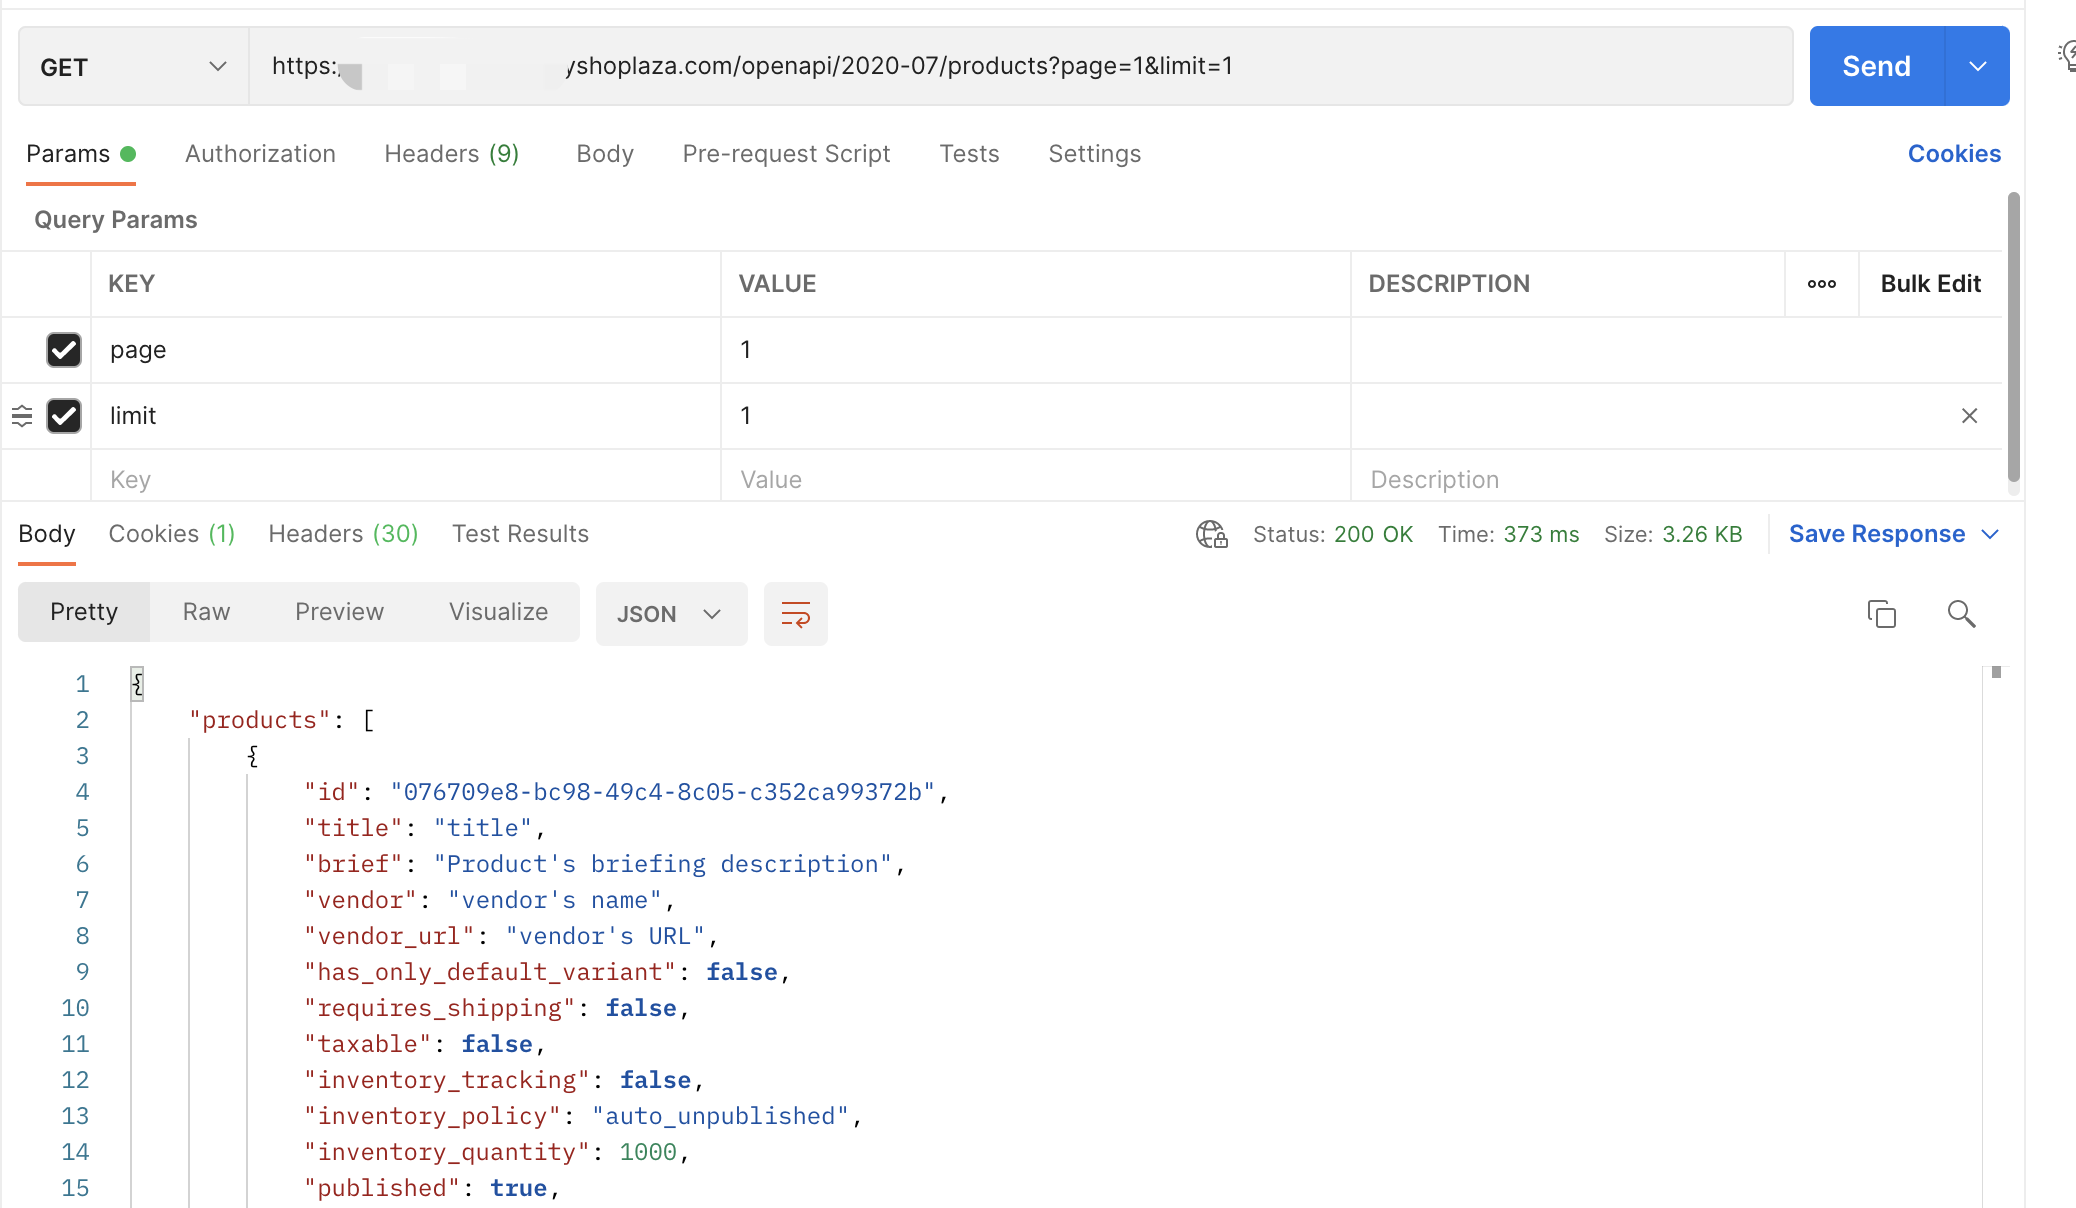The height and width of the screenshot is (1208, 2076).
Task: Click the empty Key placeholder field
Action: point(406,479)
